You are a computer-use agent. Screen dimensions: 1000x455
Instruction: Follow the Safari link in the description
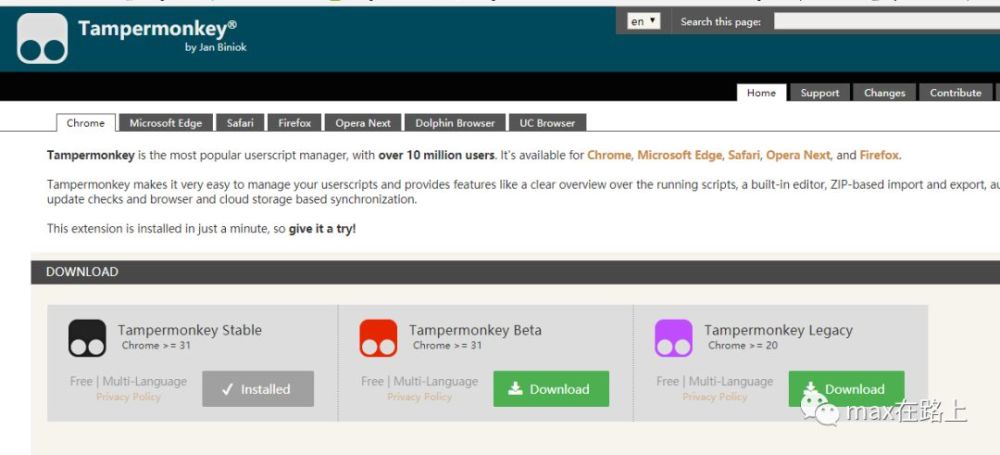click(x=744, y=155)
